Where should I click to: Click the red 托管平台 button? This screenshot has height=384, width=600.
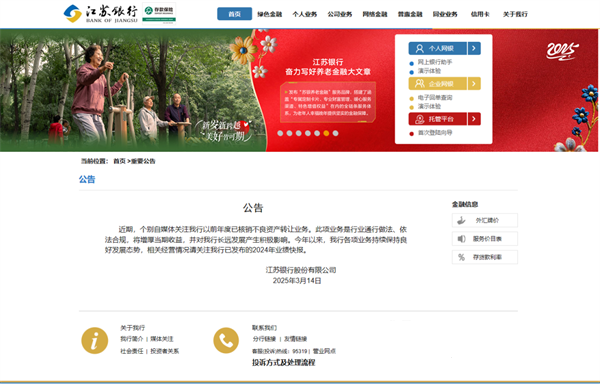click(438, 119)
